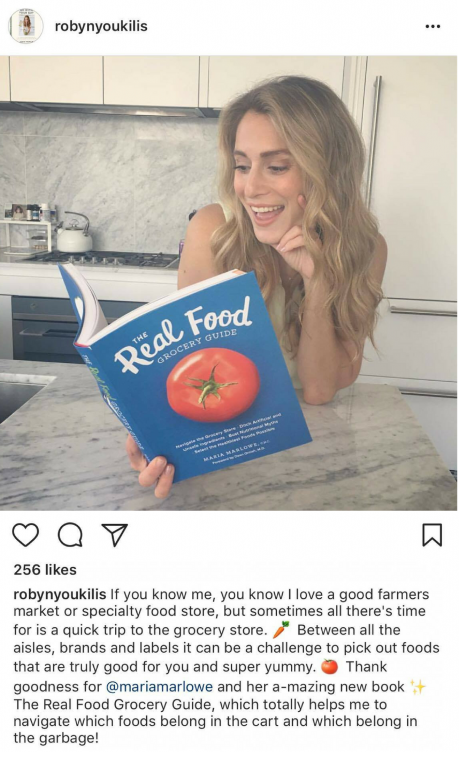Click the sparkles emoji after 'new book'
The image size is (460, 757).
[418, 686]
